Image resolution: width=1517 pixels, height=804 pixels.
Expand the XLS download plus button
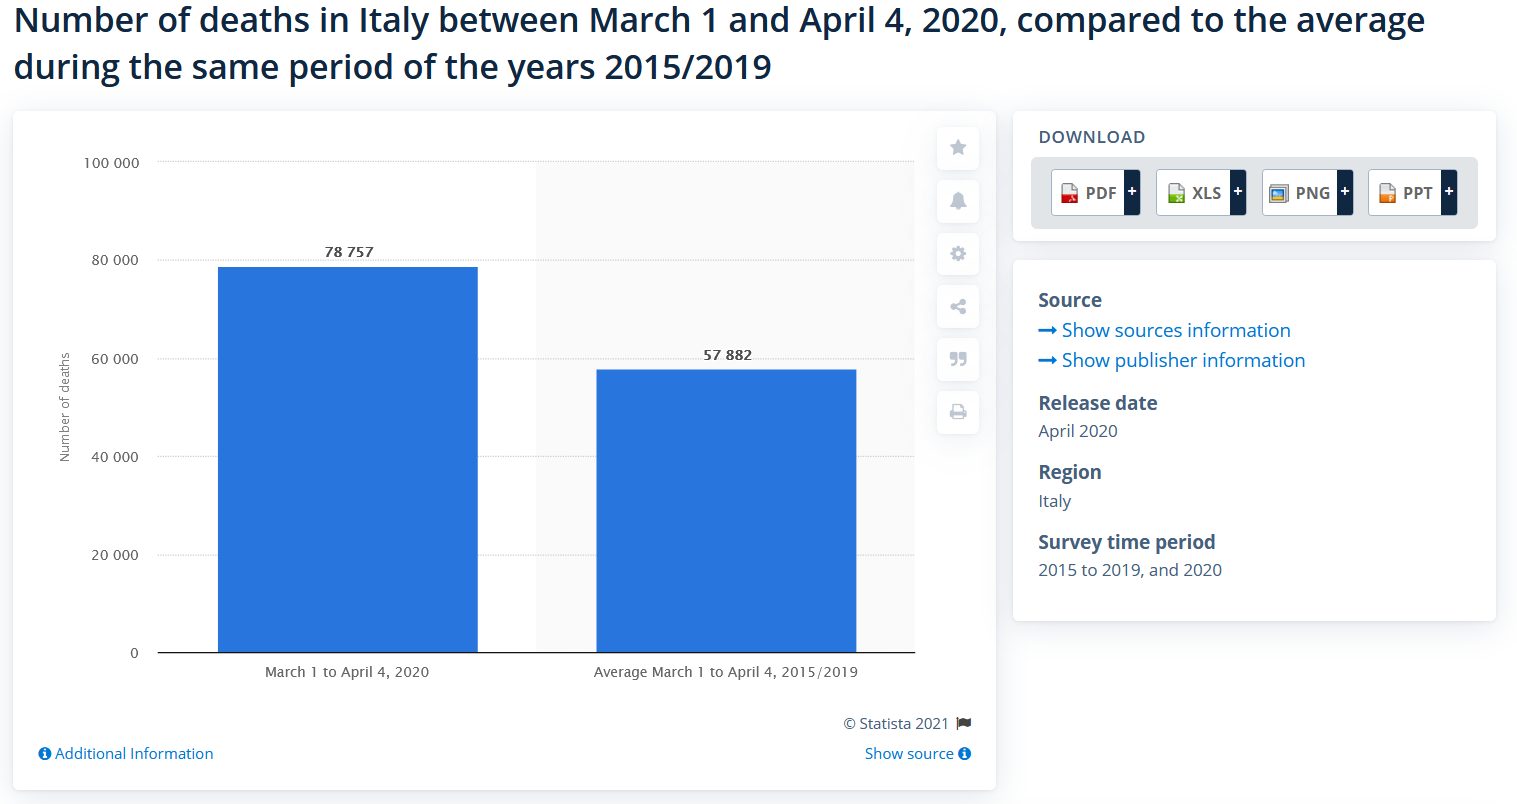pos(1238,192)
